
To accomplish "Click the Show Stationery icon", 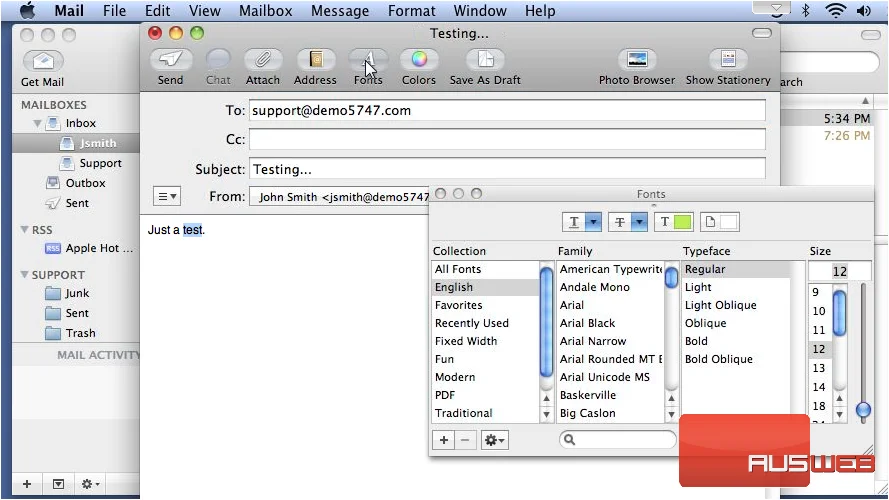I will click(x=729, y=60).
